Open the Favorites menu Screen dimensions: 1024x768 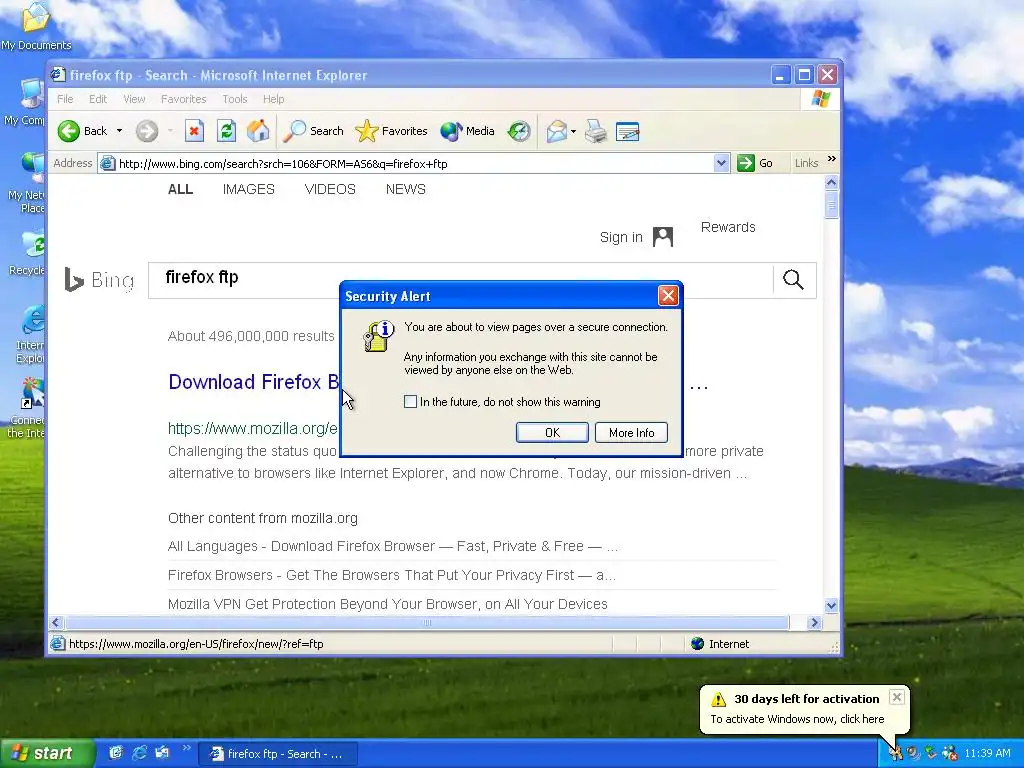184,99
